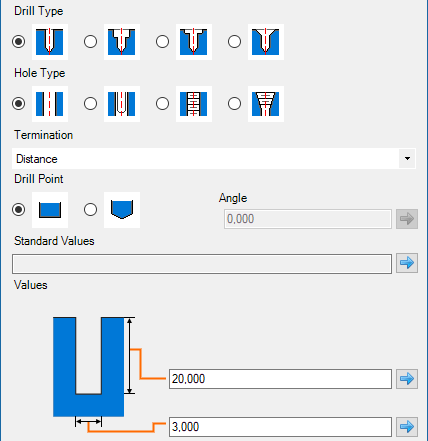Viewport: 428px width, 441px height.
Task: Toggle the tapped hole type radio button
Action: pyautogui.click(x=162, y=104)
